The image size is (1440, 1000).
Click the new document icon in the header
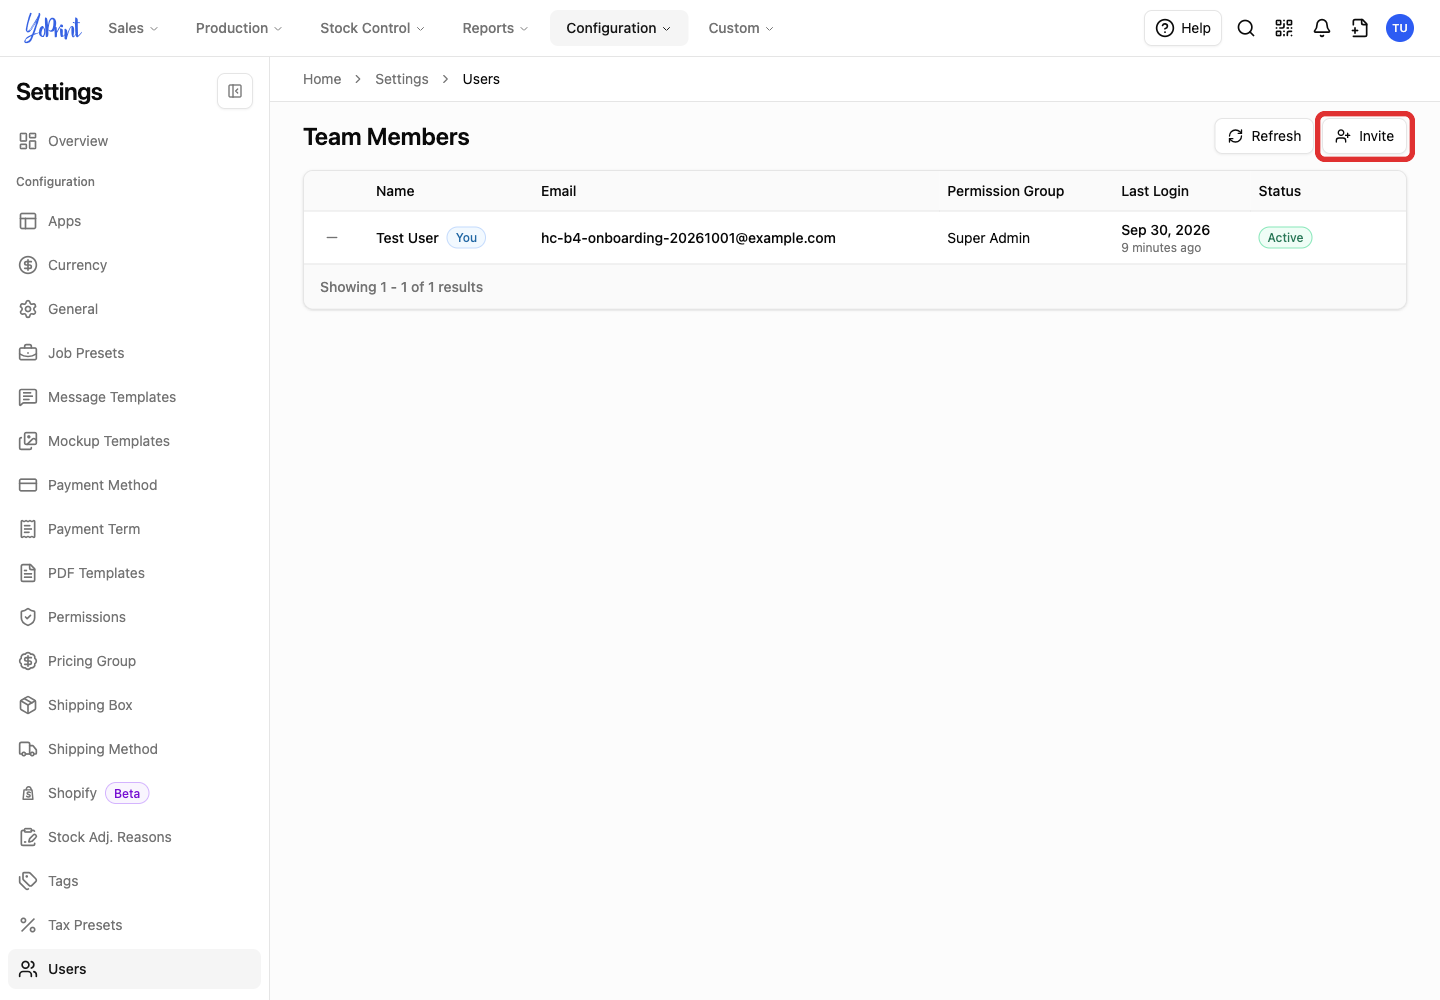1360,28
